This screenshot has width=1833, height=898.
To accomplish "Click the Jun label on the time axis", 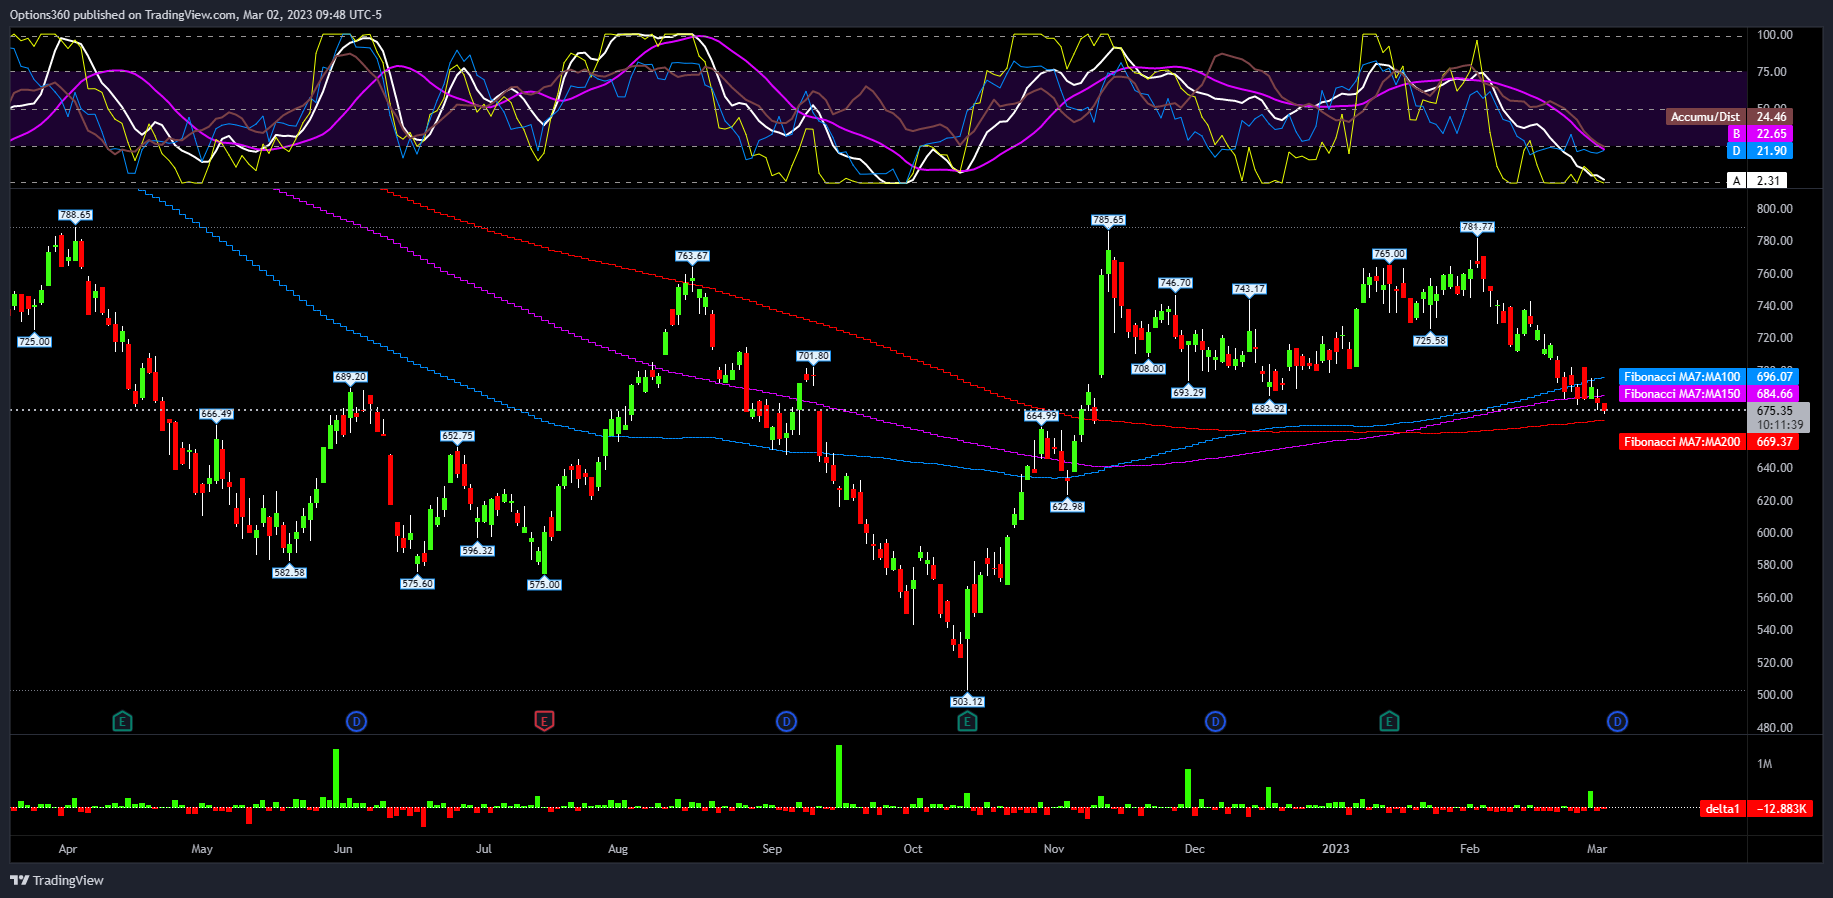I will coord(343,849).
